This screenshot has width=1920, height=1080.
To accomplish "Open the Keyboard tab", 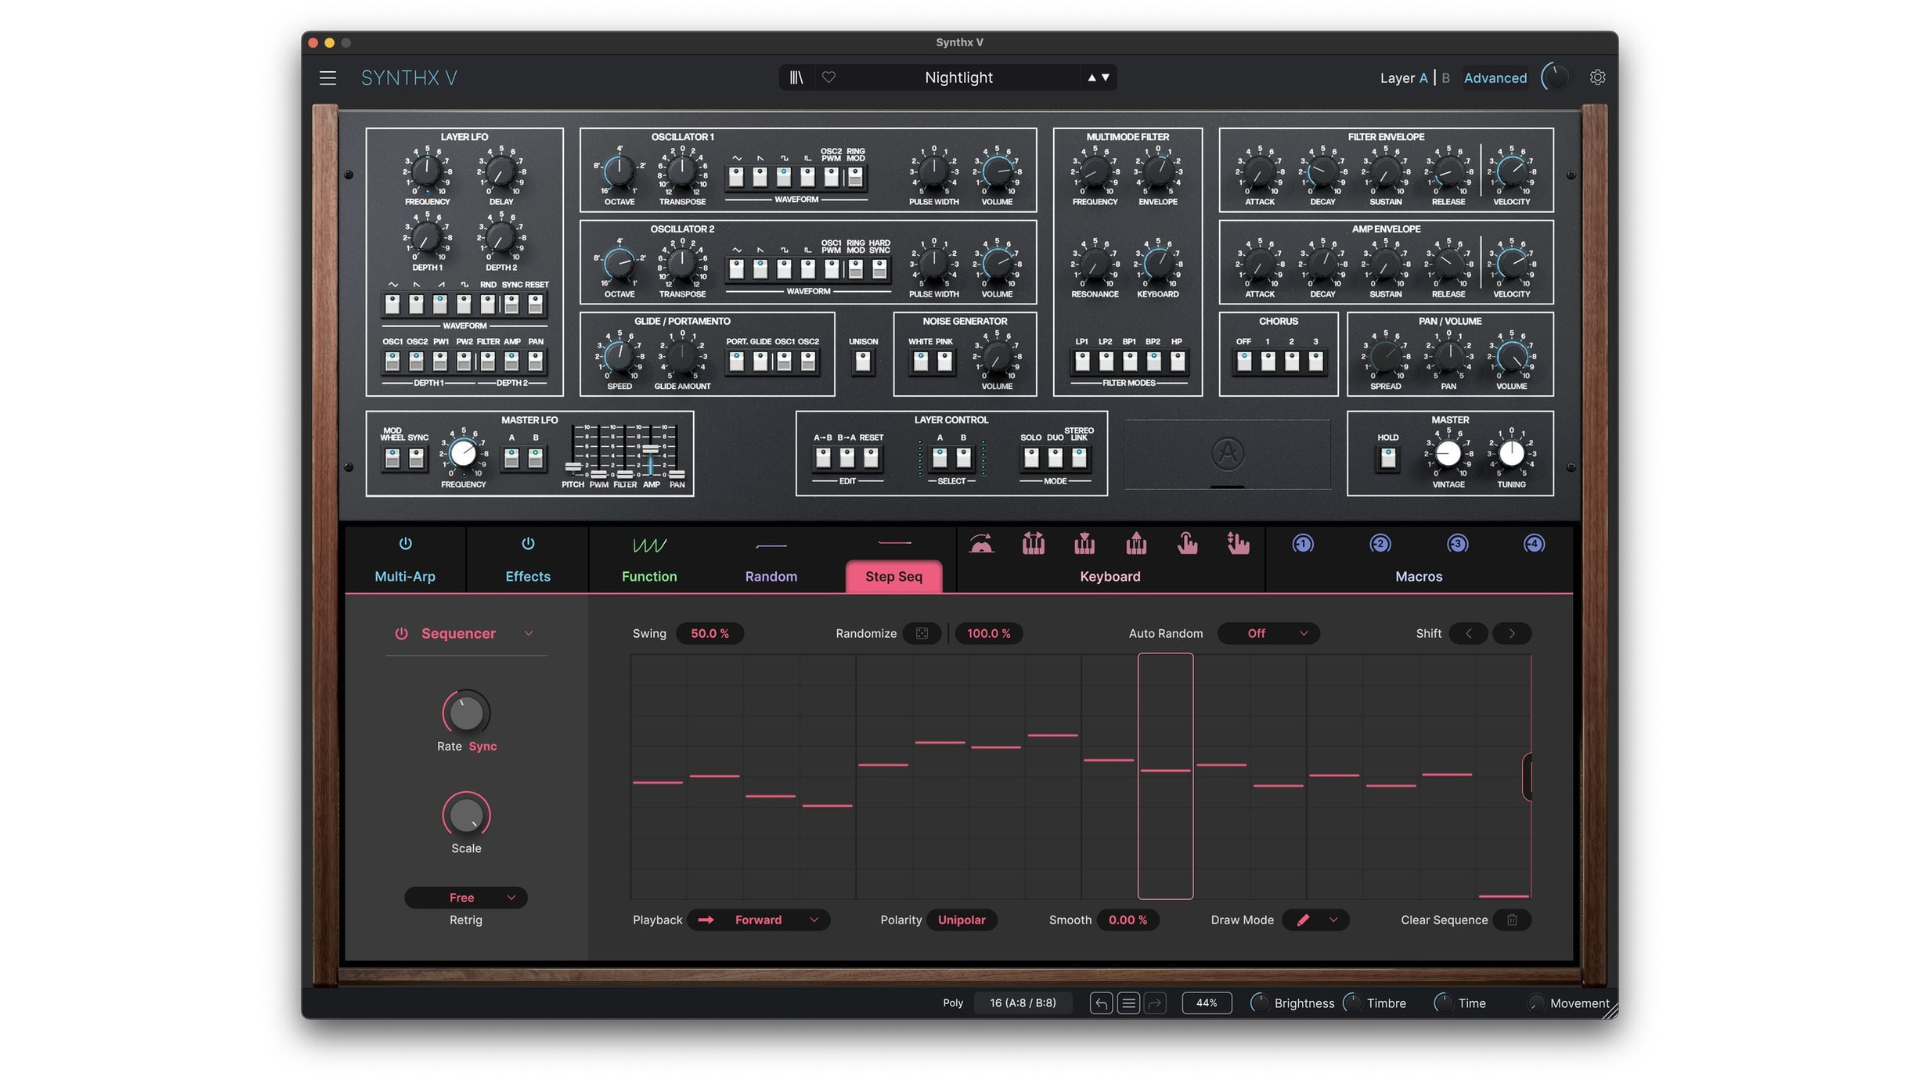I will pos(1110,577).
